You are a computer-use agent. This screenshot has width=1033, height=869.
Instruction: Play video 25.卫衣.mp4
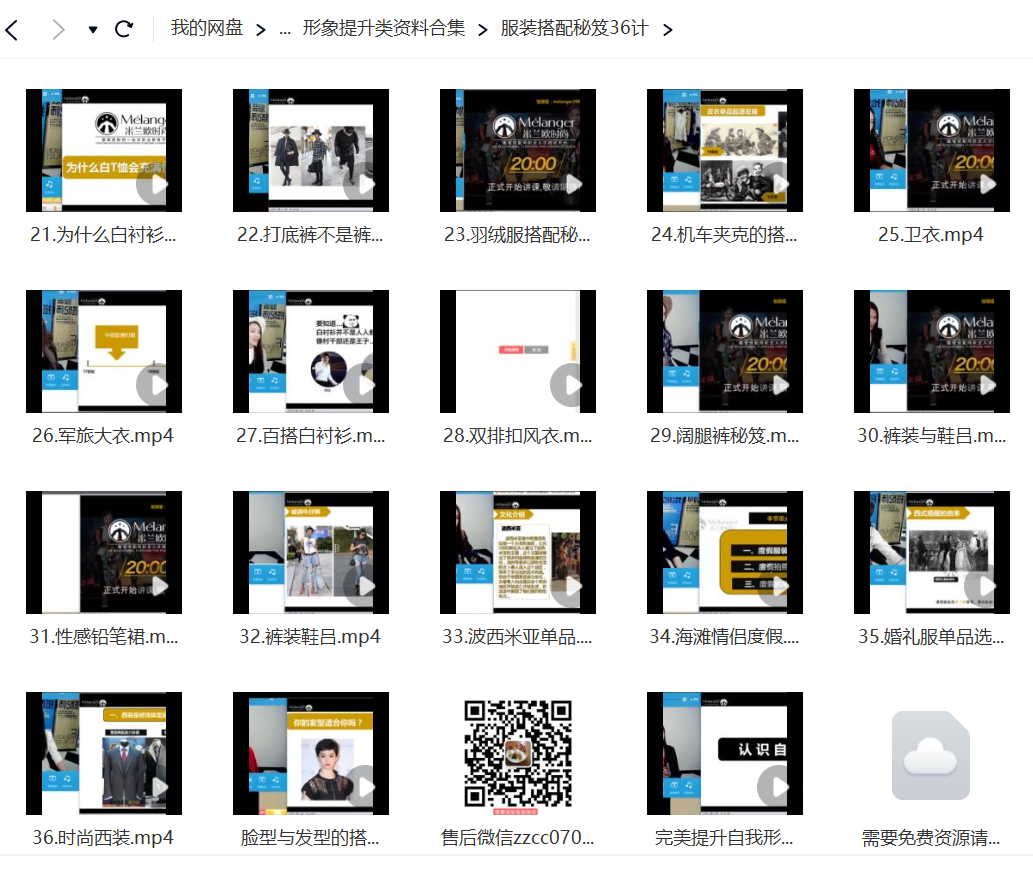click(932, 150)
